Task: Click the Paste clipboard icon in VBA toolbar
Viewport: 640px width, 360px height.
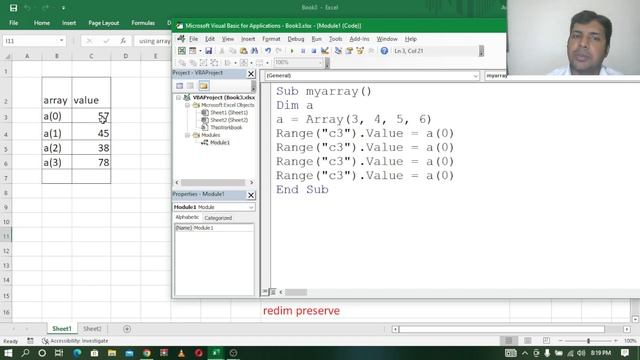Action: tap(244, 51)
